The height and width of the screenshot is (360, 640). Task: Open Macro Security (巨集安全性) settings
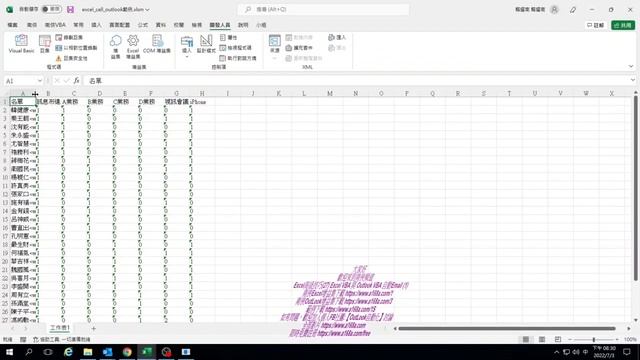tap(71, 58)
